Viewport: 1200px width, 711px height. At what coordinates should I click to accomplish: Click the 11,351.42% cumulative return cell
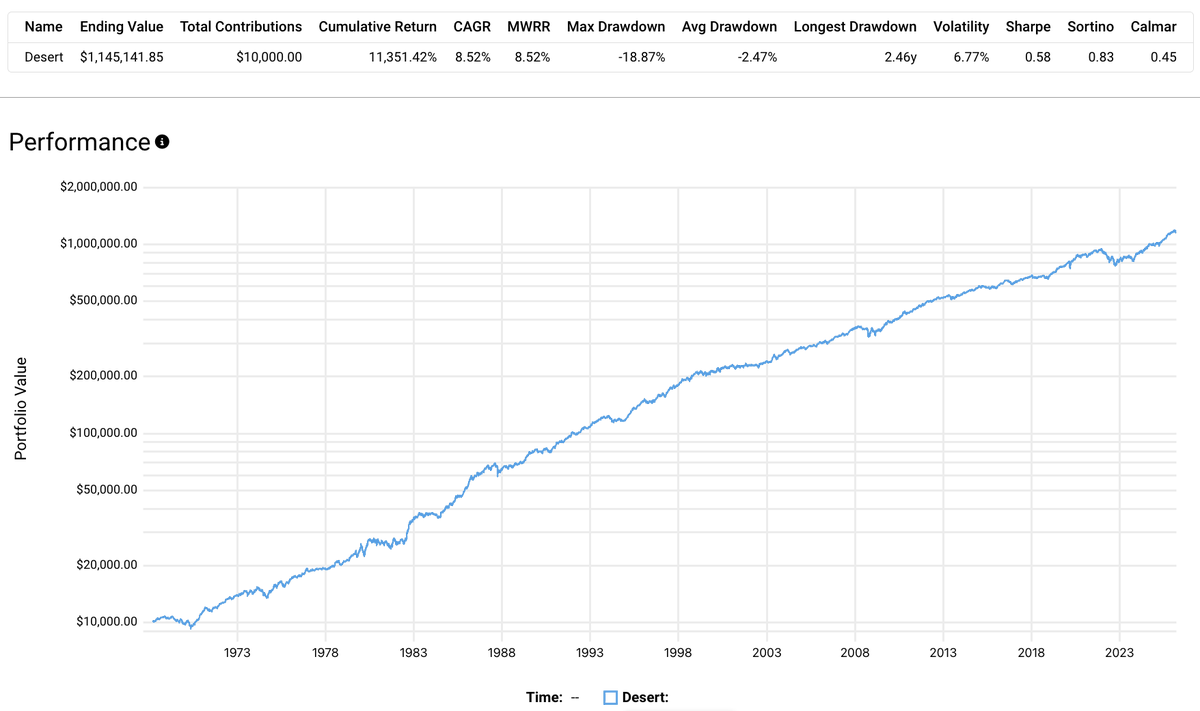click(403, 57)
